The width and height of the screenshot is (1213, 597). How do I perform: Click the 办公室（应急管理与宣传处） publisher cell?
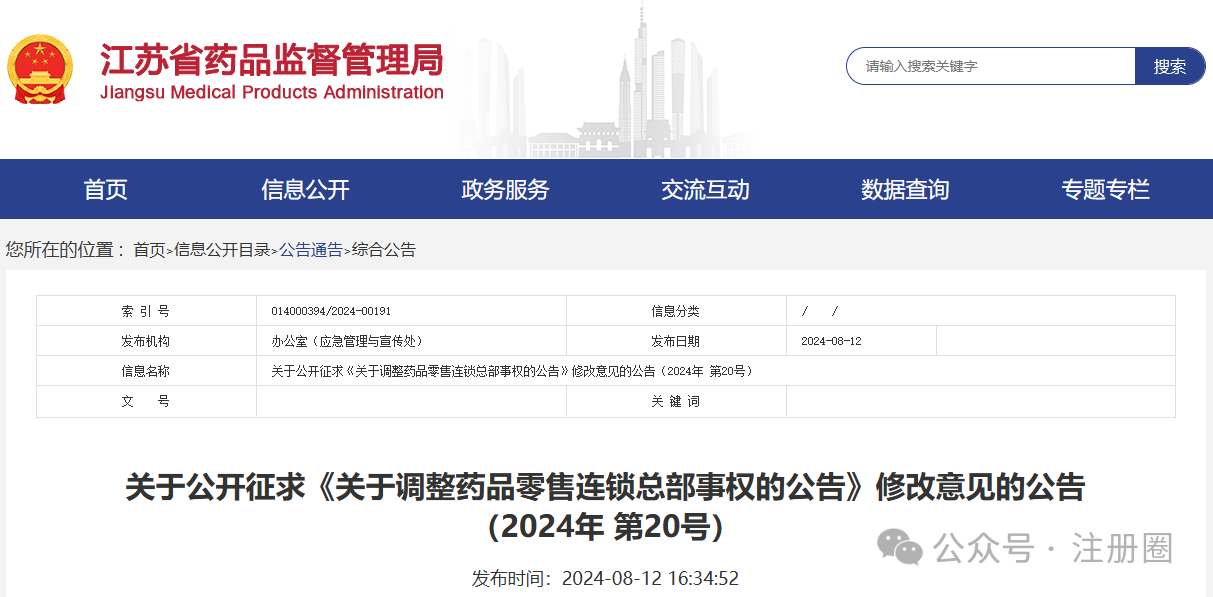tap(340, 342)
